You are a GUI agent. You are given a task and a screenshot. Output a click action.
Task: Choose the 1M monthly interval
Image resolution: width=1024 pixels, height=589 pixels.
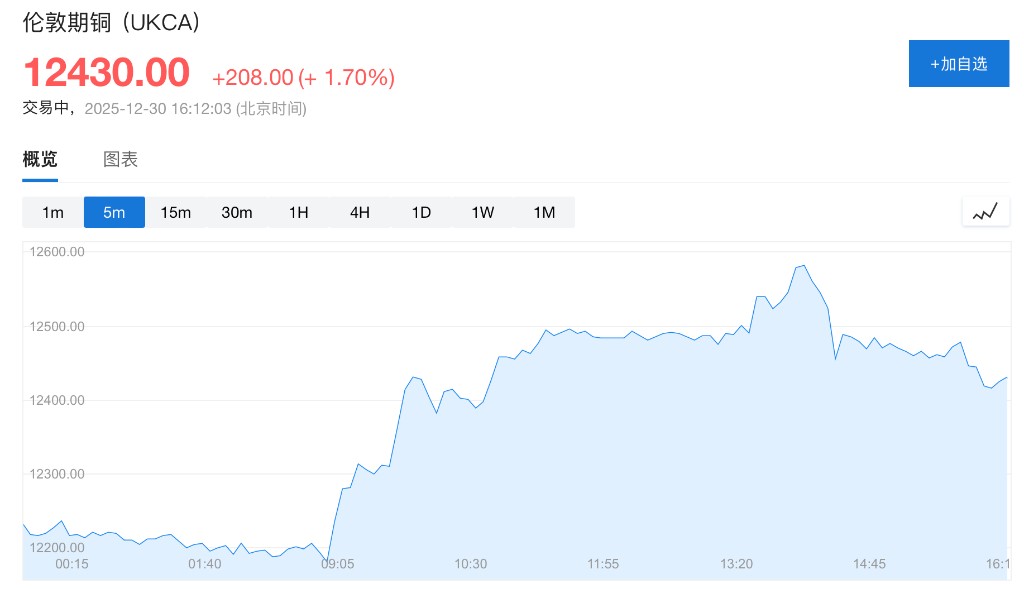pyautogui.click(x=544, y=212)
